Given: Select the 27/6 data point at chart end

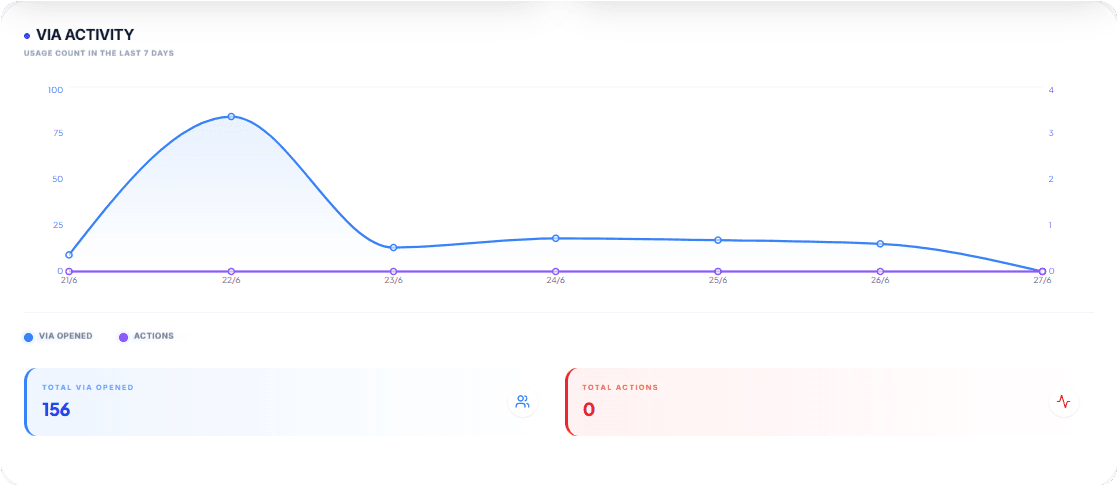Looking at the screenshot, I should pos(1043,271).
